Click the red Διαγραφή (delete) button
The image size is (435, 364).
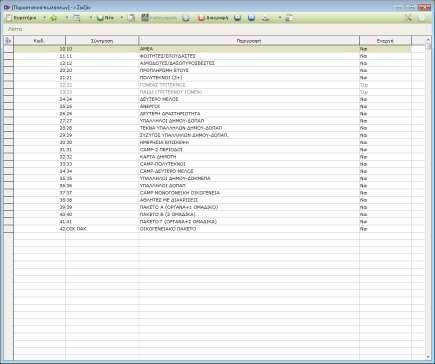[x=213, y=18]
